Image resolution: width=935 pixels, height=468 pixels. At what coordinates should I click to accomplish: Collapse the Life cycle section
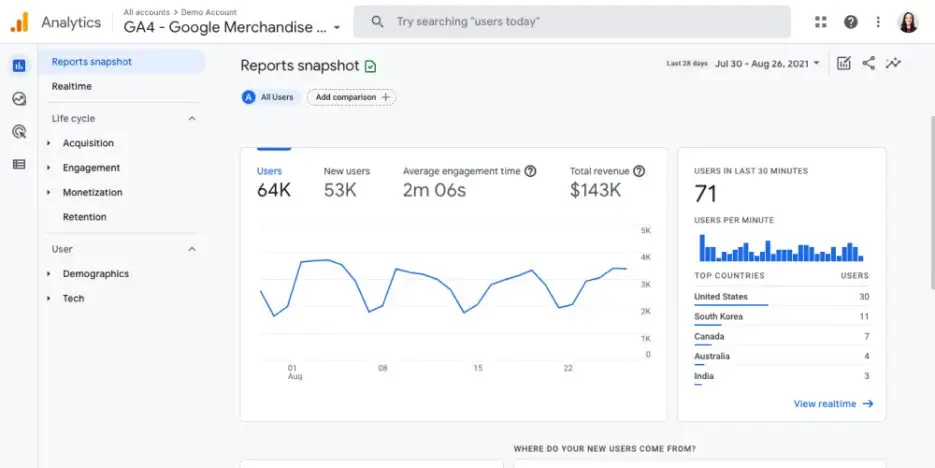192,119
